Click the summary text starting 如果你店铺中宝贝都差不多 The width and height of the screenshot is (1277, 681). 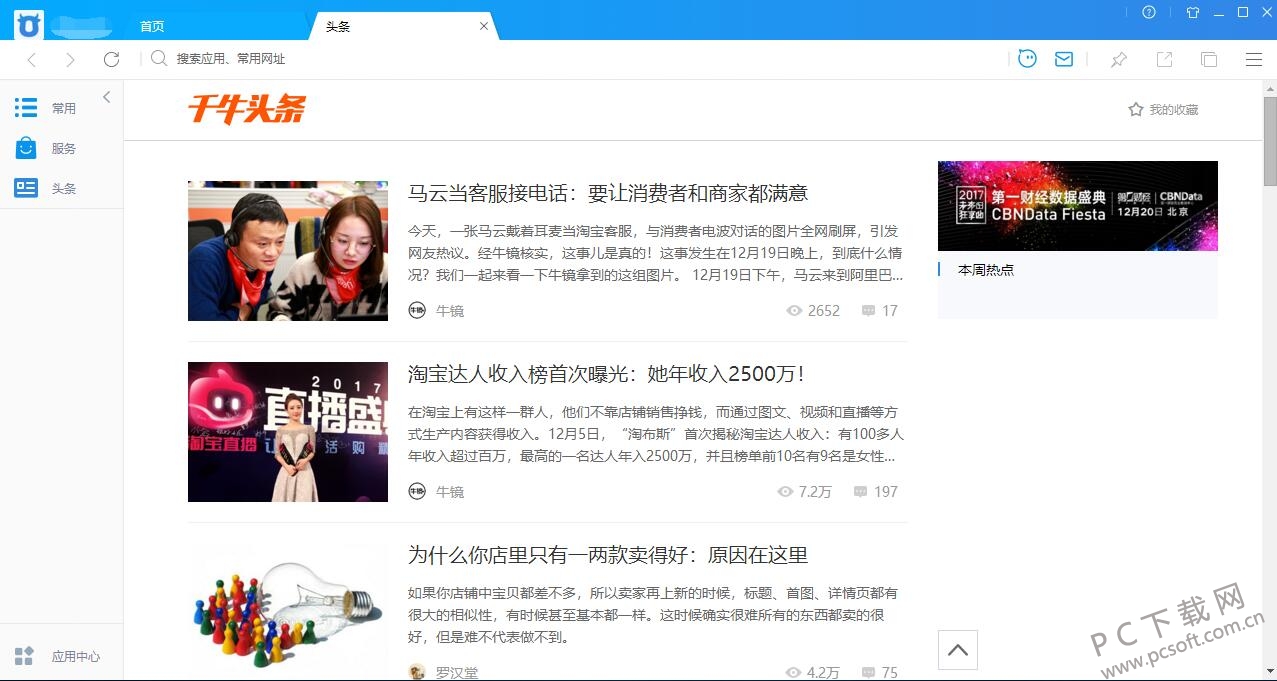653,614
